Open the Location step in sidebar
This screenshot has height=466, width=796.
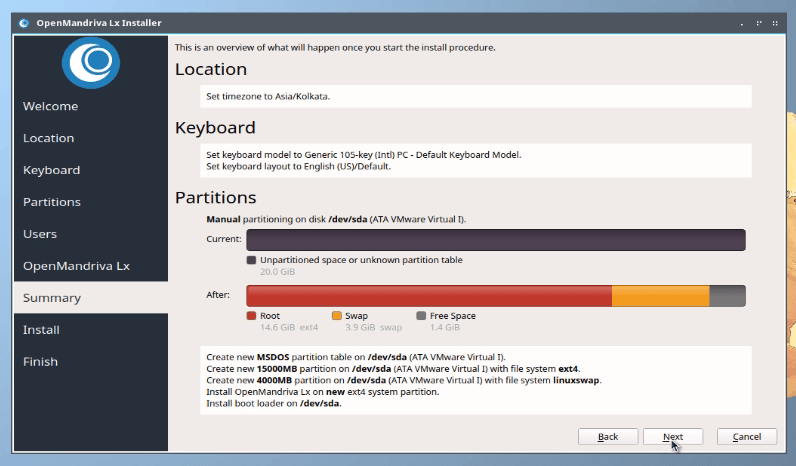(x=48, y=138)
